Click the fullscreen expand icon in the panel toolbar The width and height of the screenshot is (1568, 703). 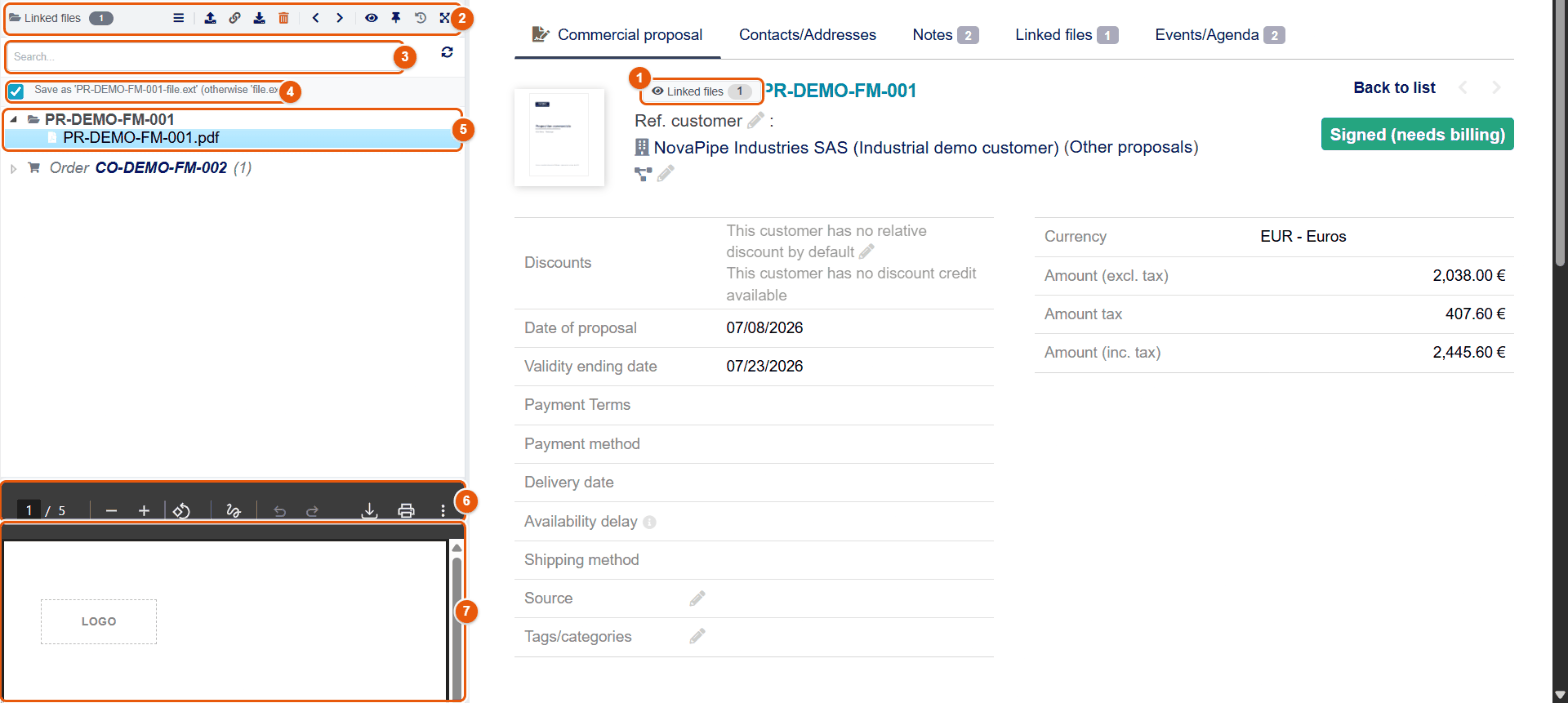[444, 18]
